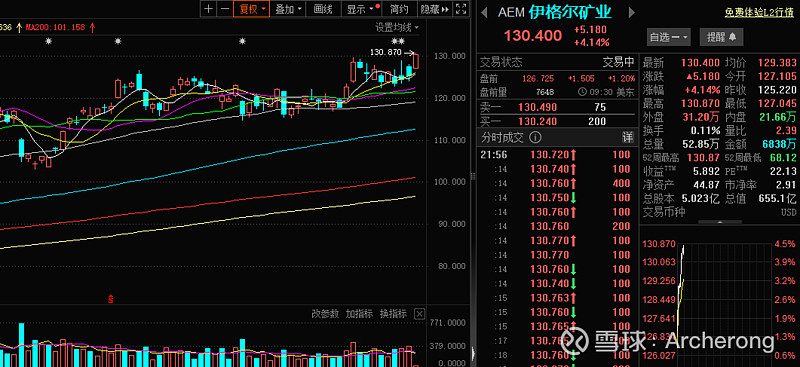Open 自选一 watchlist selector
Viewport: 800px width, 367px height.
pos(668,37)
